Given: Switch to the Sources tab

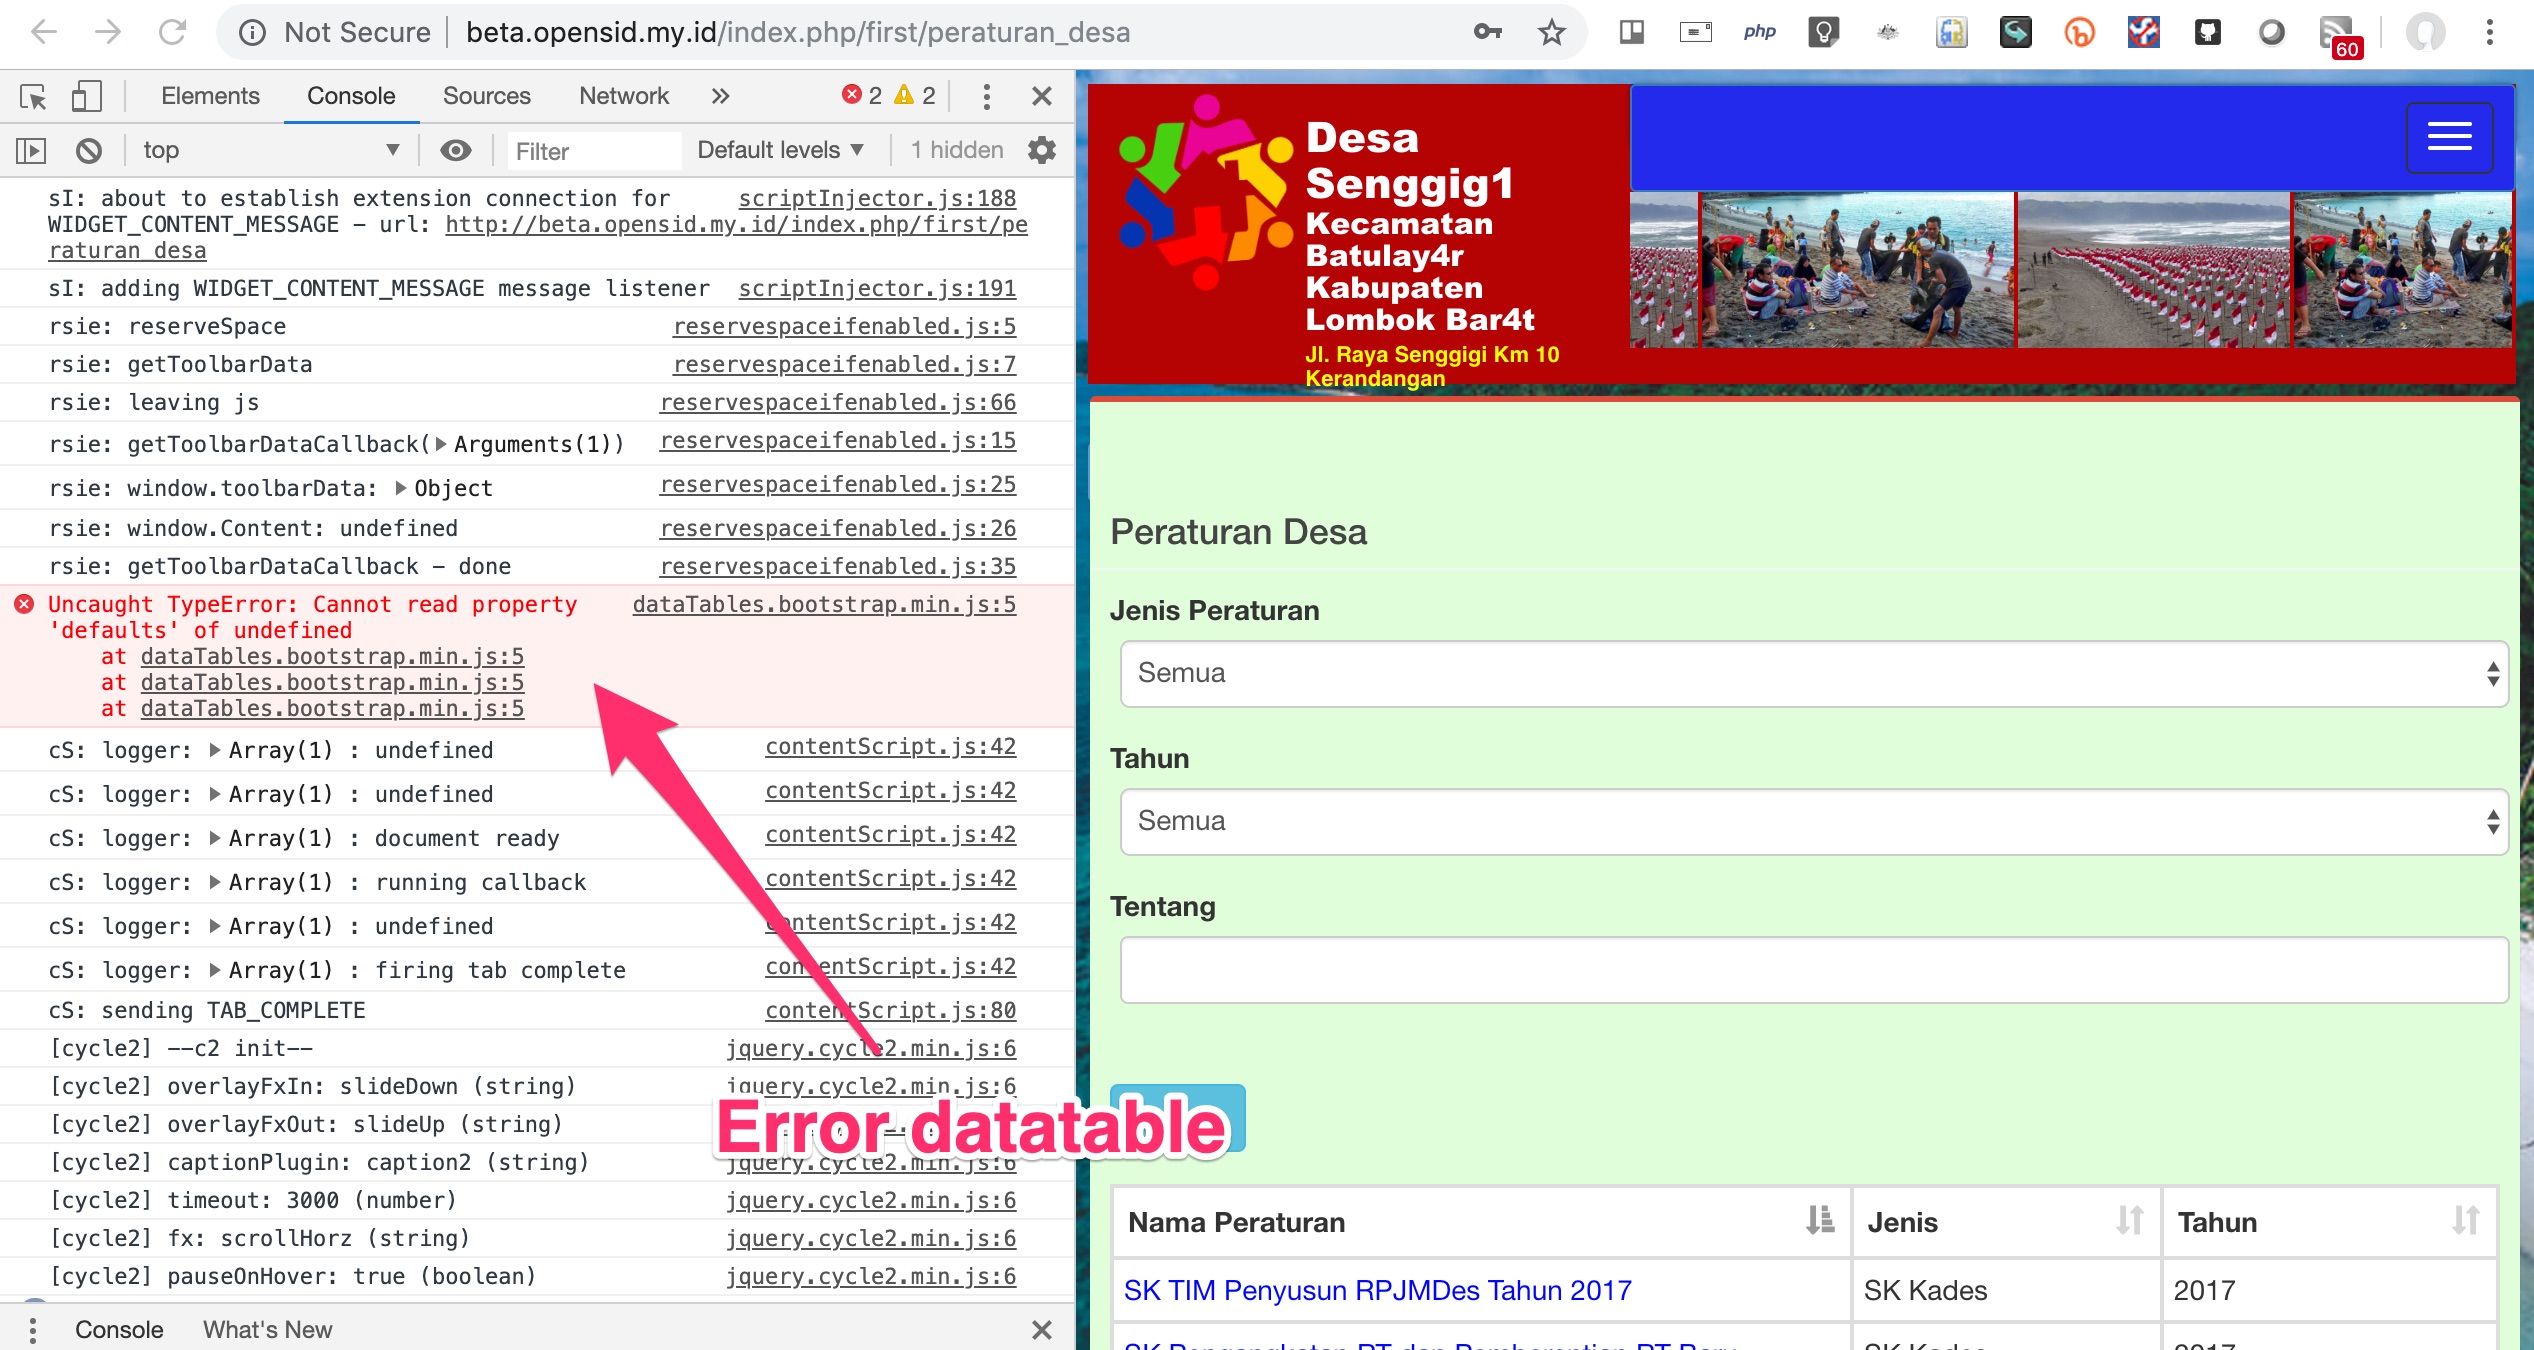Looking at the screenshot, I should pos(486,96).
